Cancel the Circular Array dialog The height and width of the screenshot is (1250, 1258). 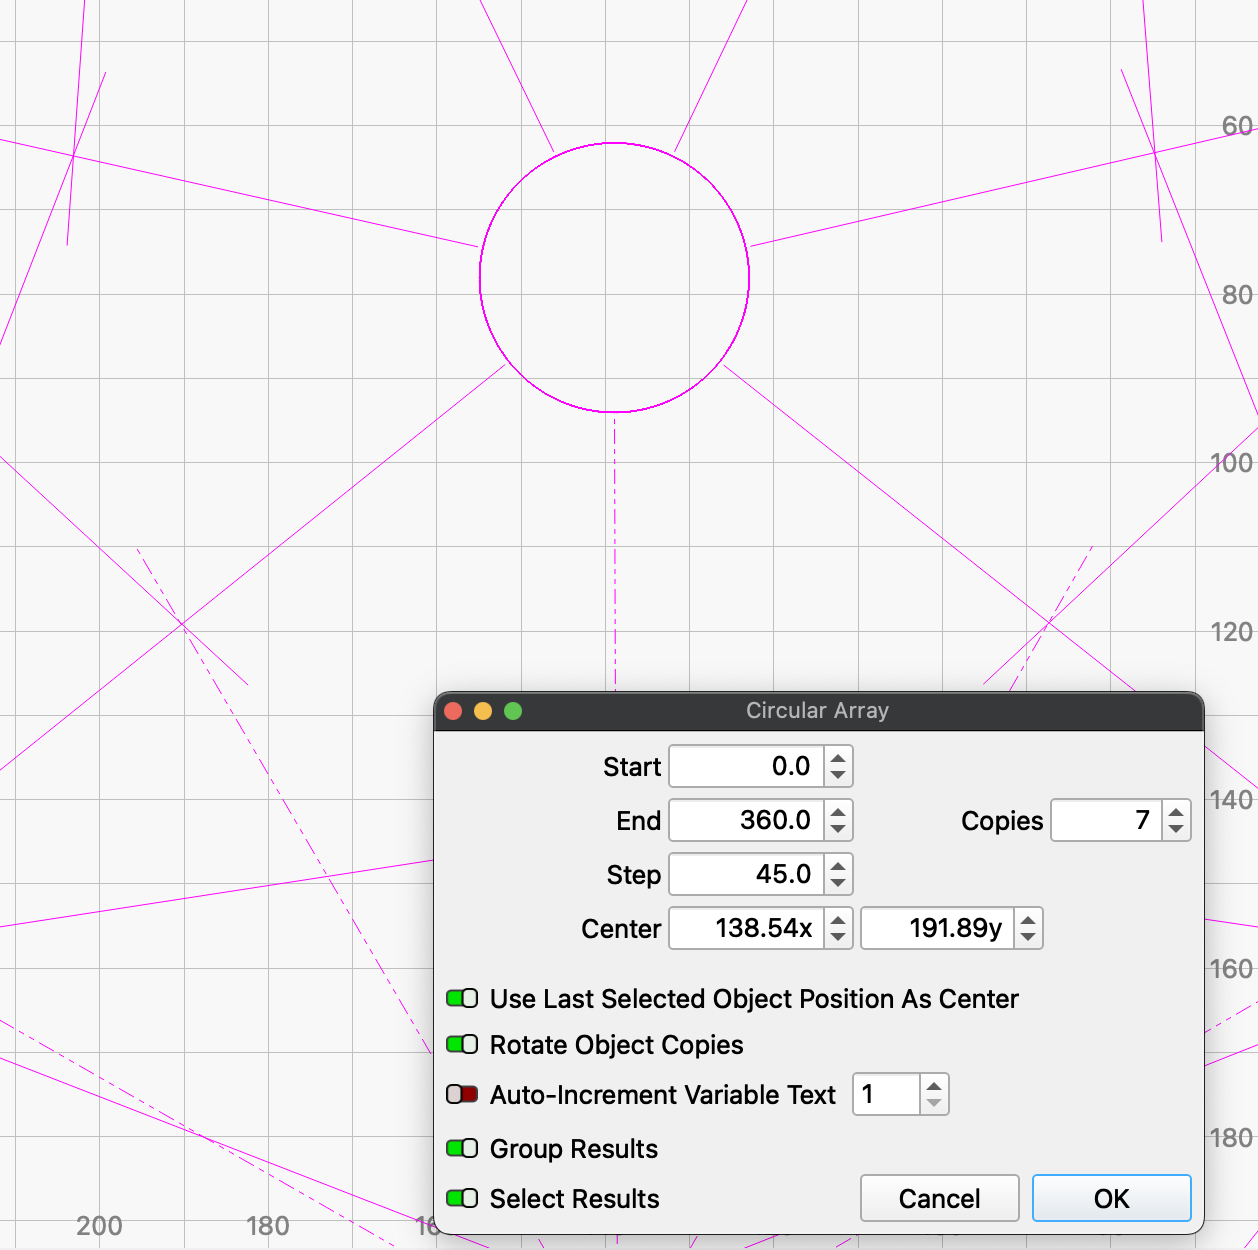pos(939,1198)
